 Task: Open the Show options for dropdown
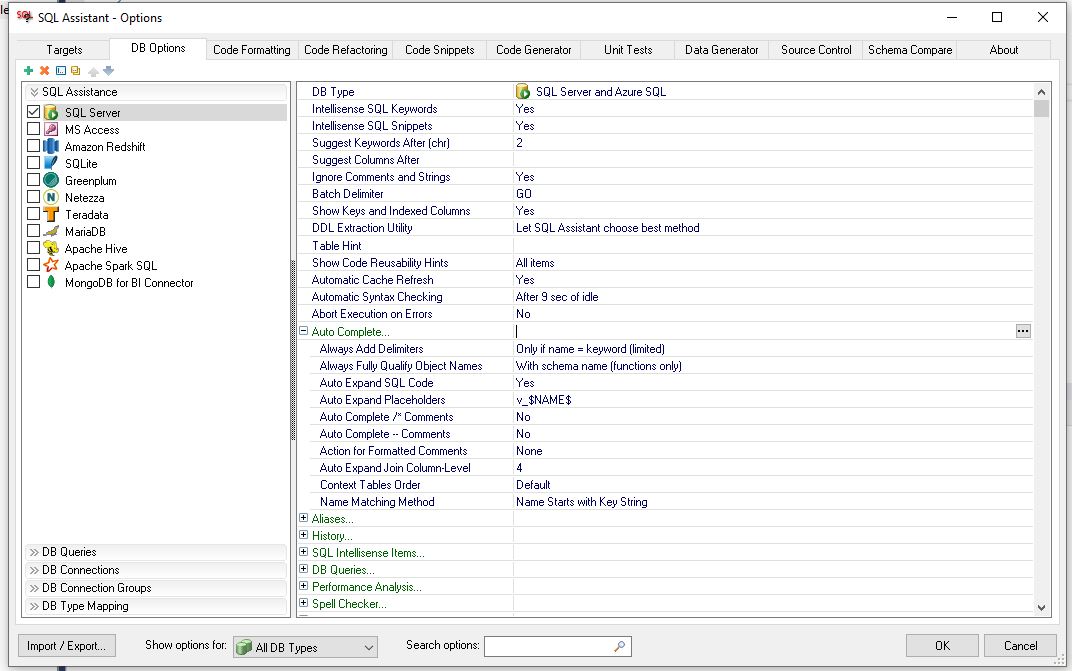click(x=306, y=647)
